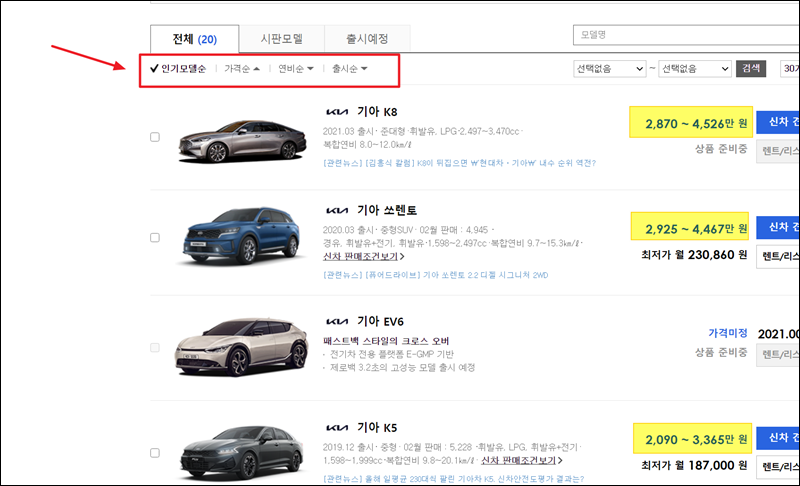Click 렌트/리스 button in 쏘렌토 row
800x486 pixels.
[x=778, y=256]
